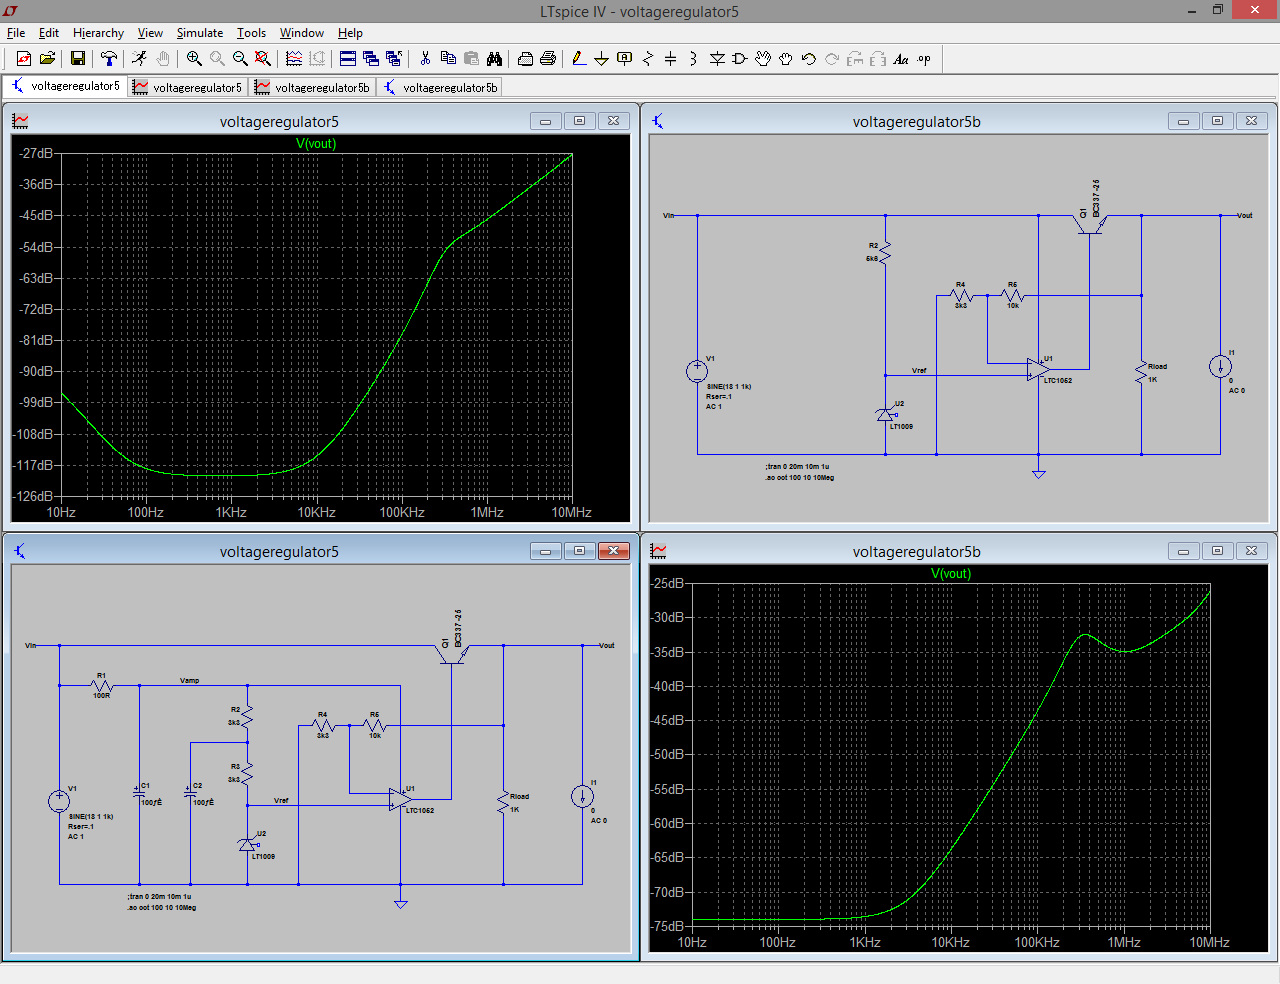Select the Zoom In magnifier

click(x=194, y=59)
